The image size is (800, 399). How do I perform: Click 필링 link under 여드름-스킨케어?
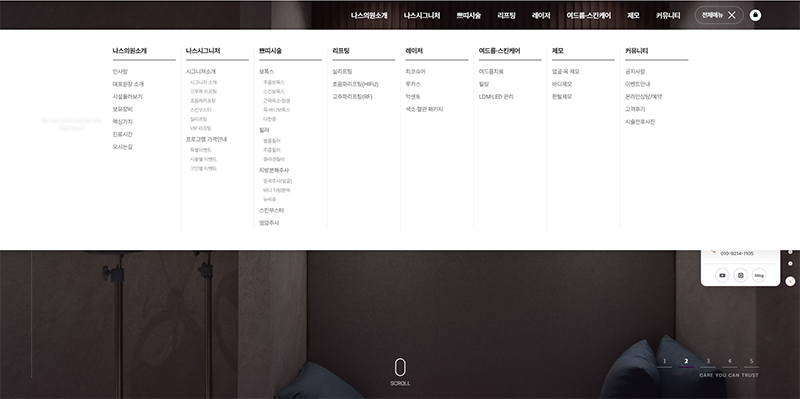pyautogui.click(x=484, y=84)
